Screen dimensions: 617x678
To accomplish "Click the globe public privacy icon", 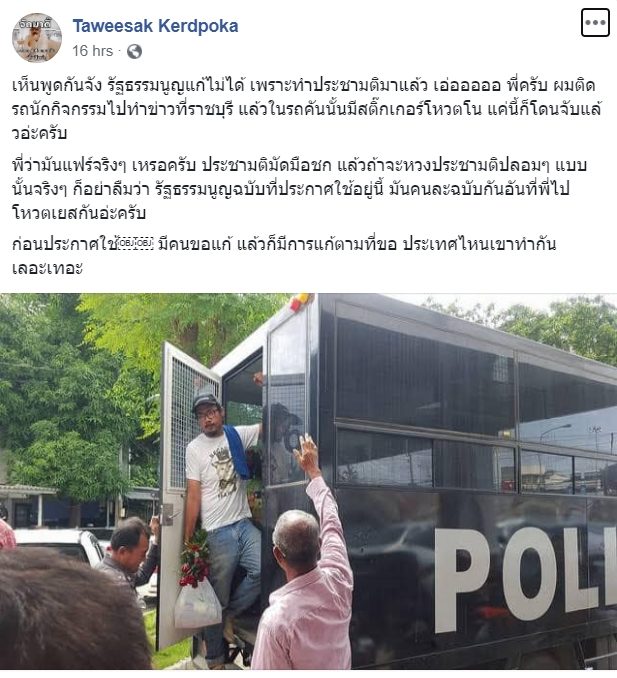I will pyautogui.click(x=134, y=51).
